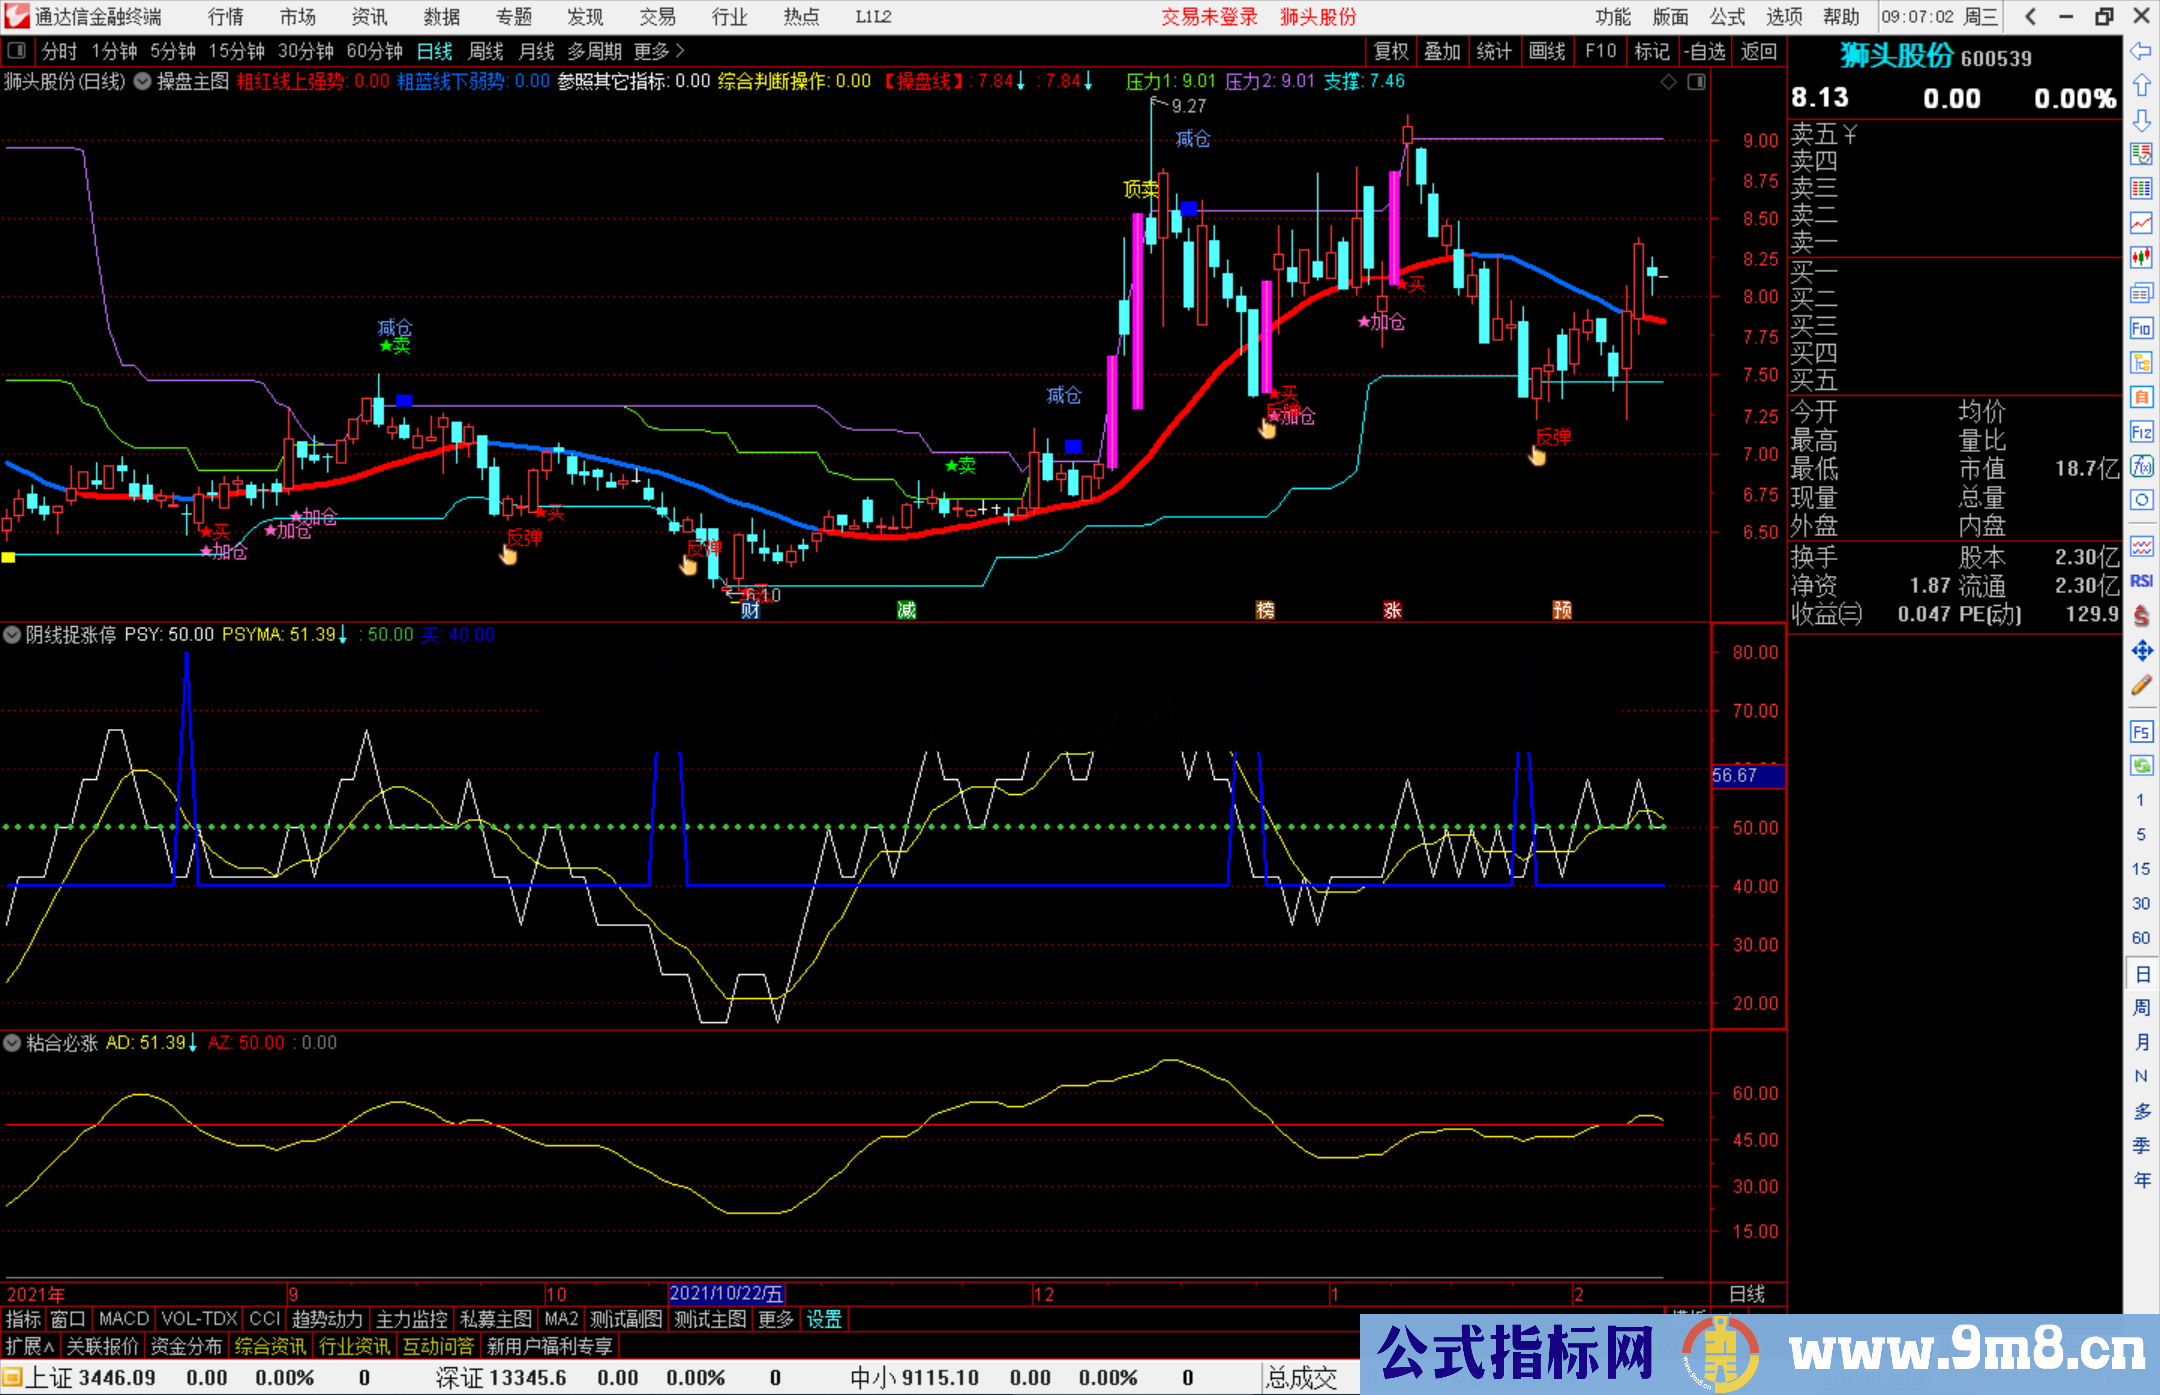The width and height of the screenshot is (2160, 1395).
Task: Collapse the bottom panel via 扩展∧
Action: (28, 1345)
